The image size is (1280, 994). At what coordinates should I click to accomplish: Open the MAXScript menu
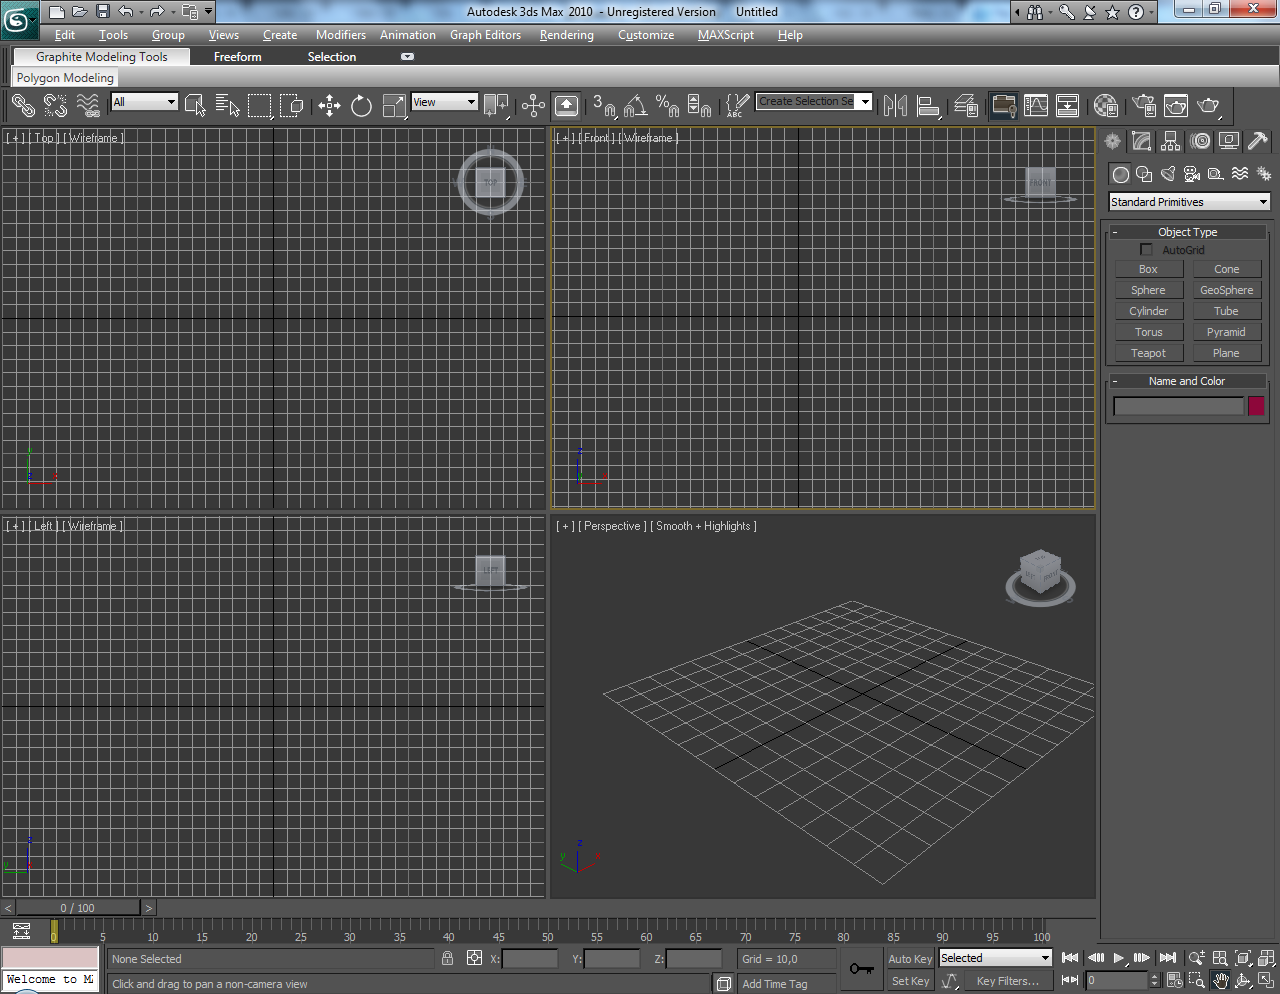(726, 35)
